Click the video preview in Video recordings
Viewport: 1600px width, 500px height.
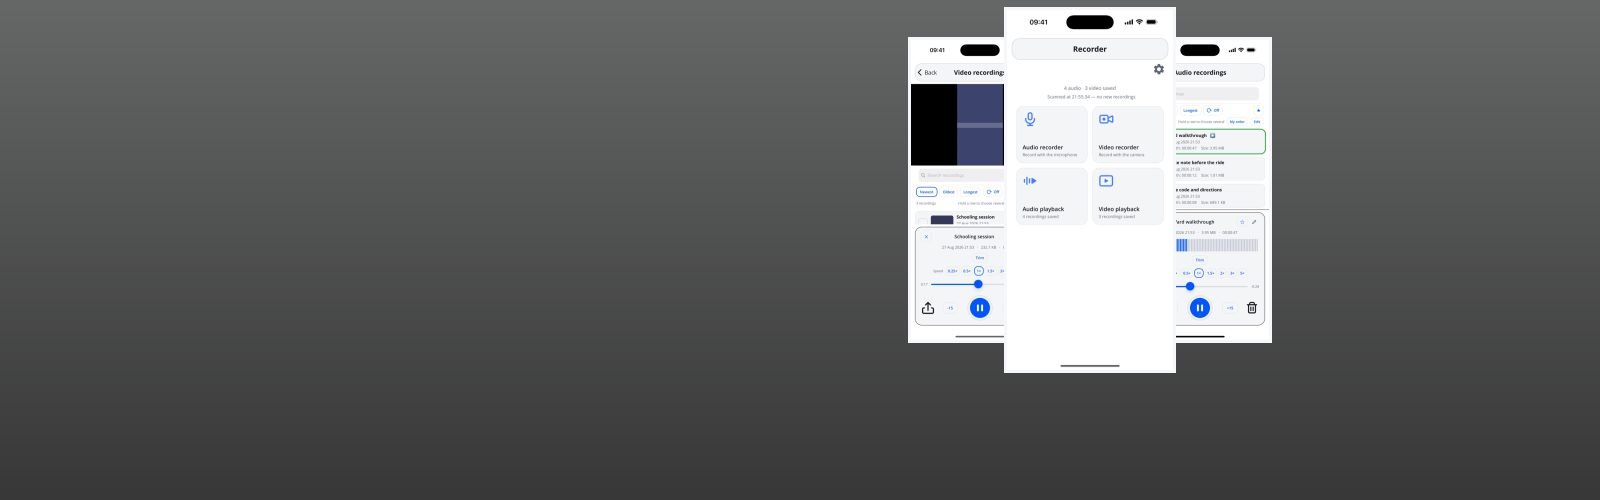[x=957, y=125]
